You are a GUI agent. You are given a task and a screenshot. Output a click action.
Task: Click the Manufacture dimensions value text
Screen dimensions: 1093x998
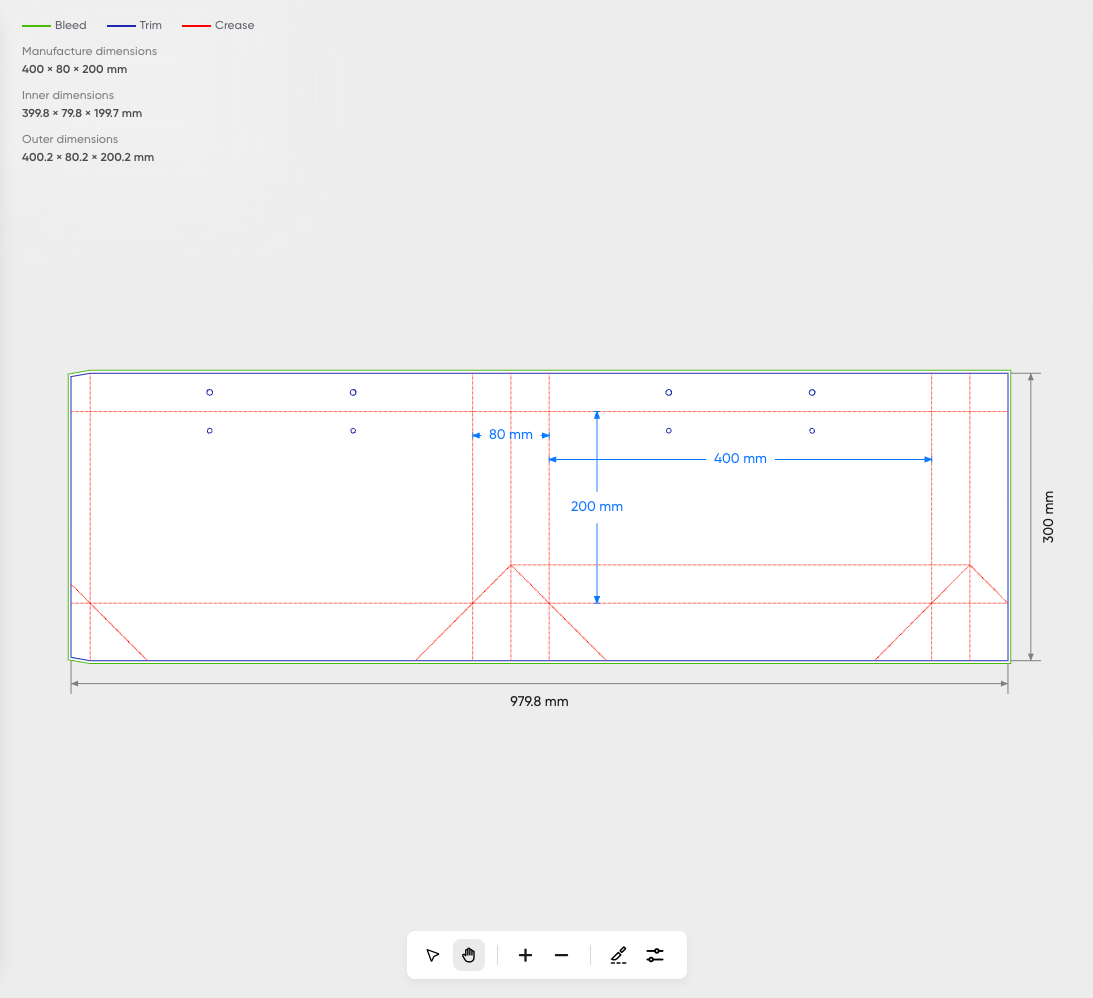74,69
